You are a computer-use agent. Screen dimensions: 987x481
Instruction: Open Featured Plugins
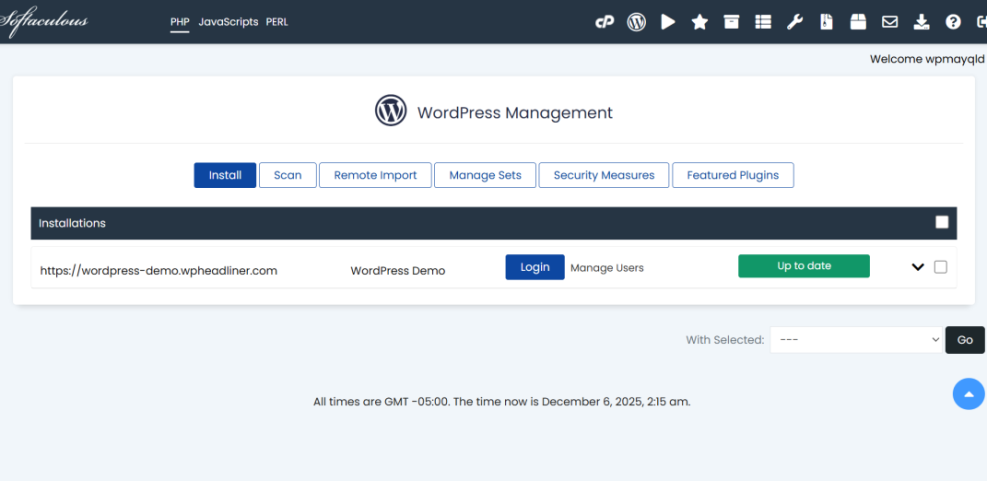point(733,175)
